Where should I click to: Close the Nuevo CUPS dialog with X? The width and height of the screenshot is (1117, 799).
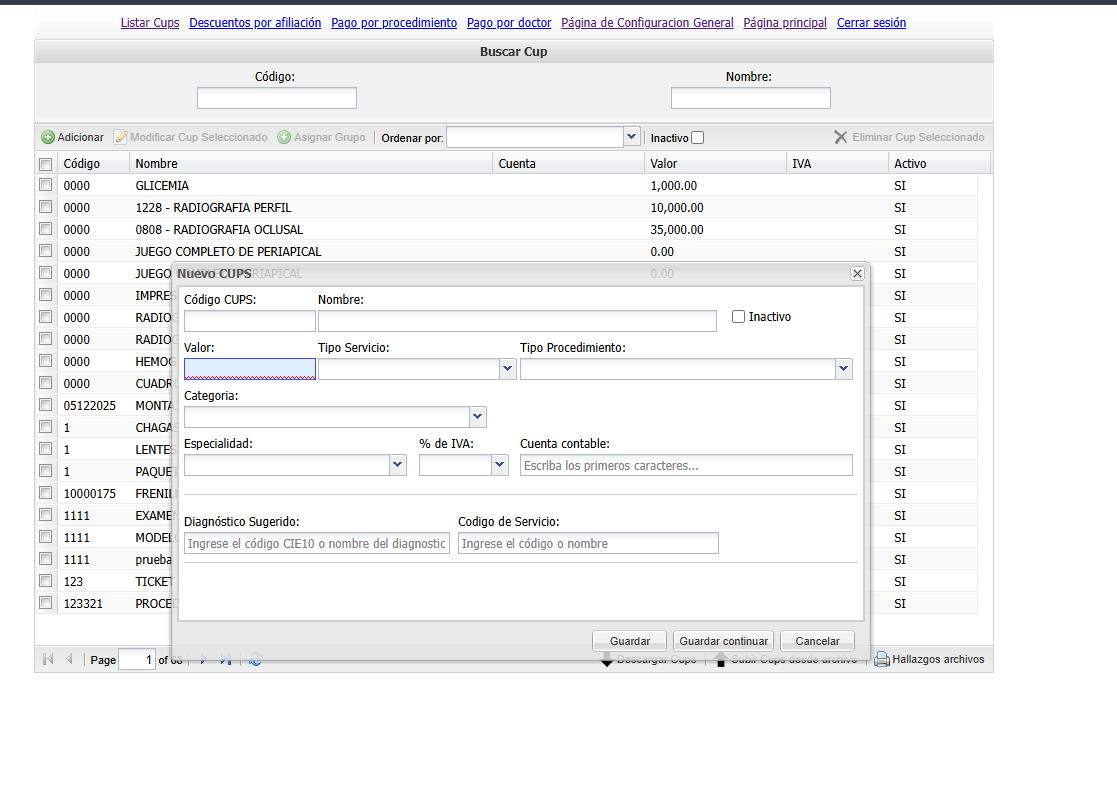pyautogui.click(x=857, y=273)
